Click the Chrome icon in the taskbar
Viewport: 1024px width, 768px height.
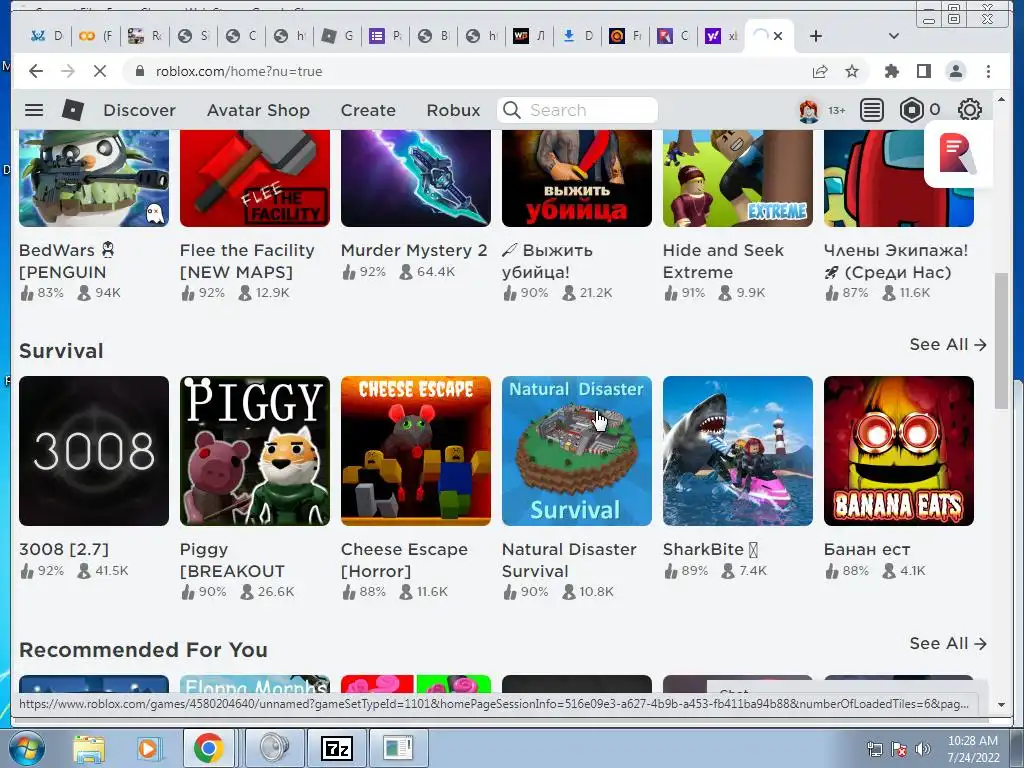tap(208, 748)
